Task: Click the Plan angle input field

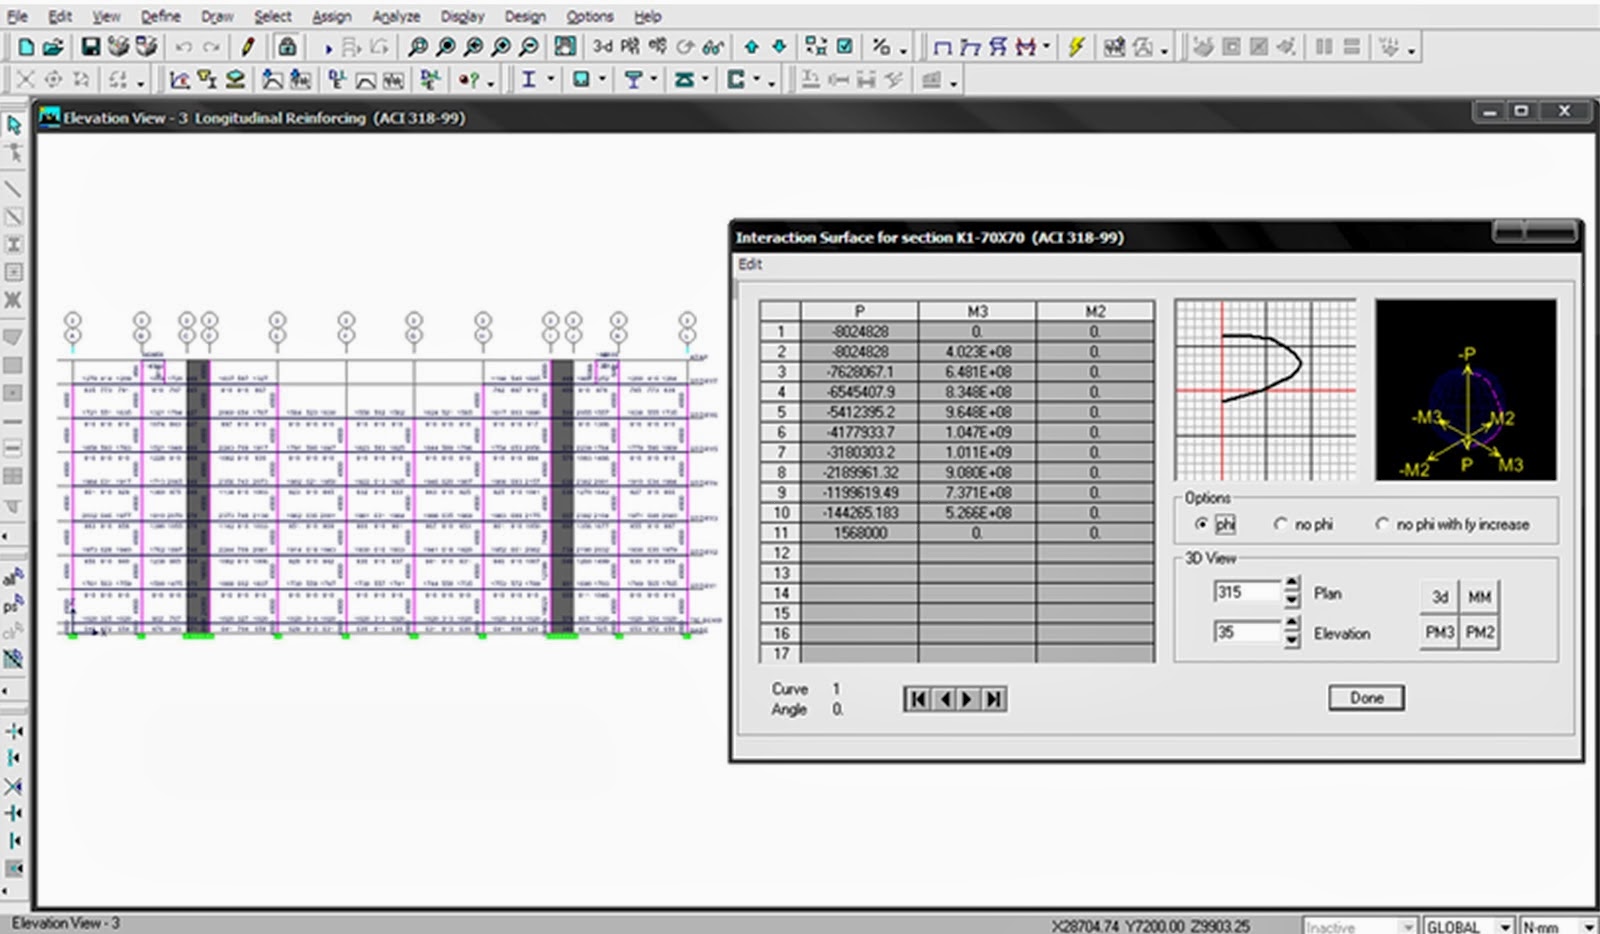Action: point(1247,592)
